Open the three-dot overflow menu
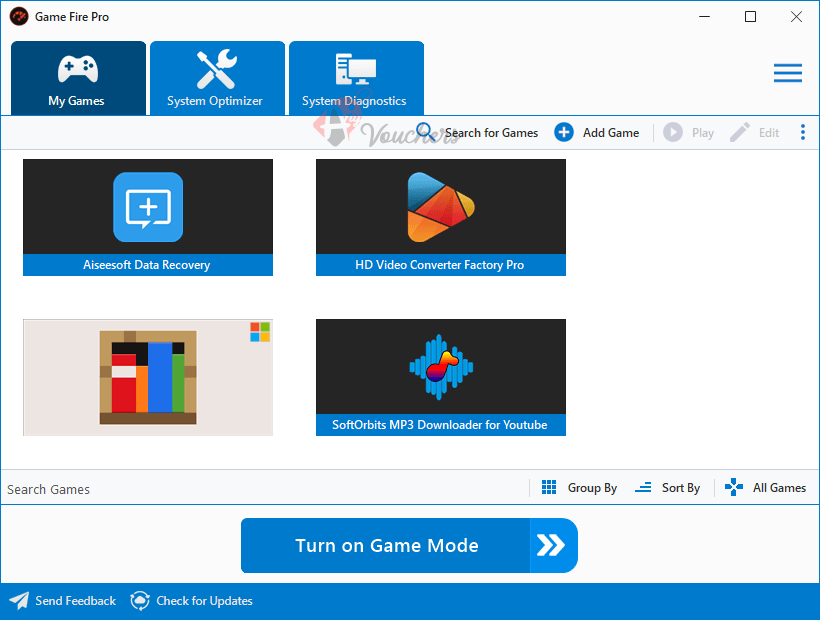 point(803,131)
